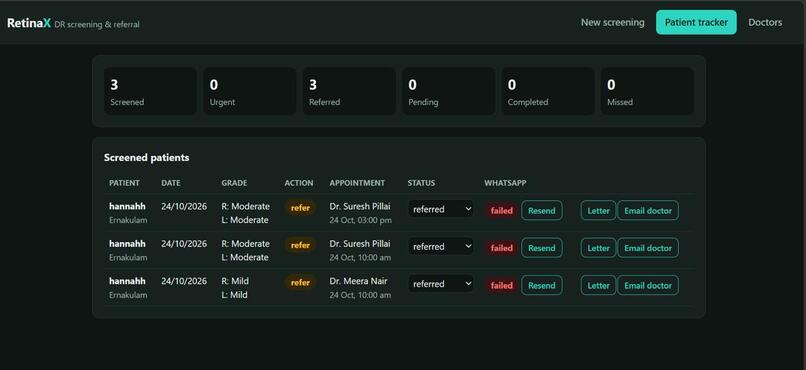Image resolution: width=806 pixels, height=370 pixels.
Task: Select the Screened stat card
Action: tap(150, 91)
